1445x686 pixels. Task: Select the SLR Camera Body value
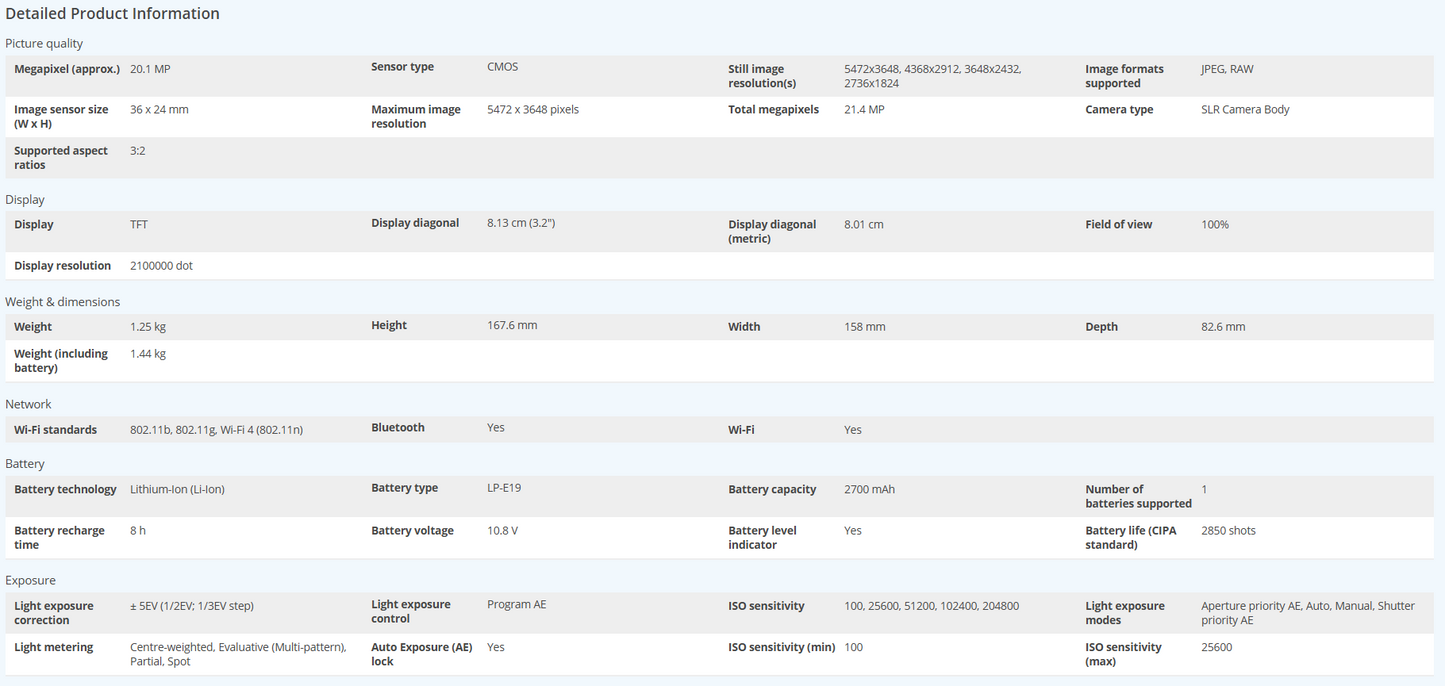tap(1245, 110)
